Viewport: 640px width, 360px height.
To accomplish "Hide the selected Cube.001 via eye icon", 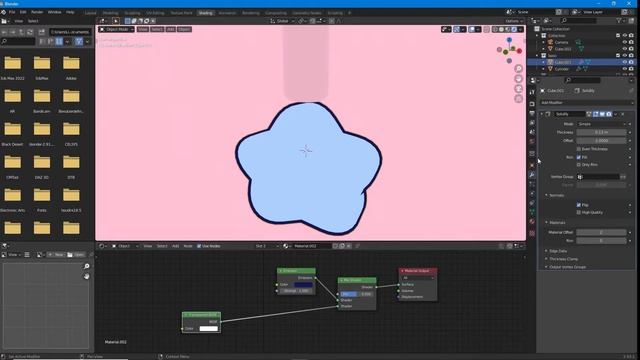I will click(x=624, y=62).
